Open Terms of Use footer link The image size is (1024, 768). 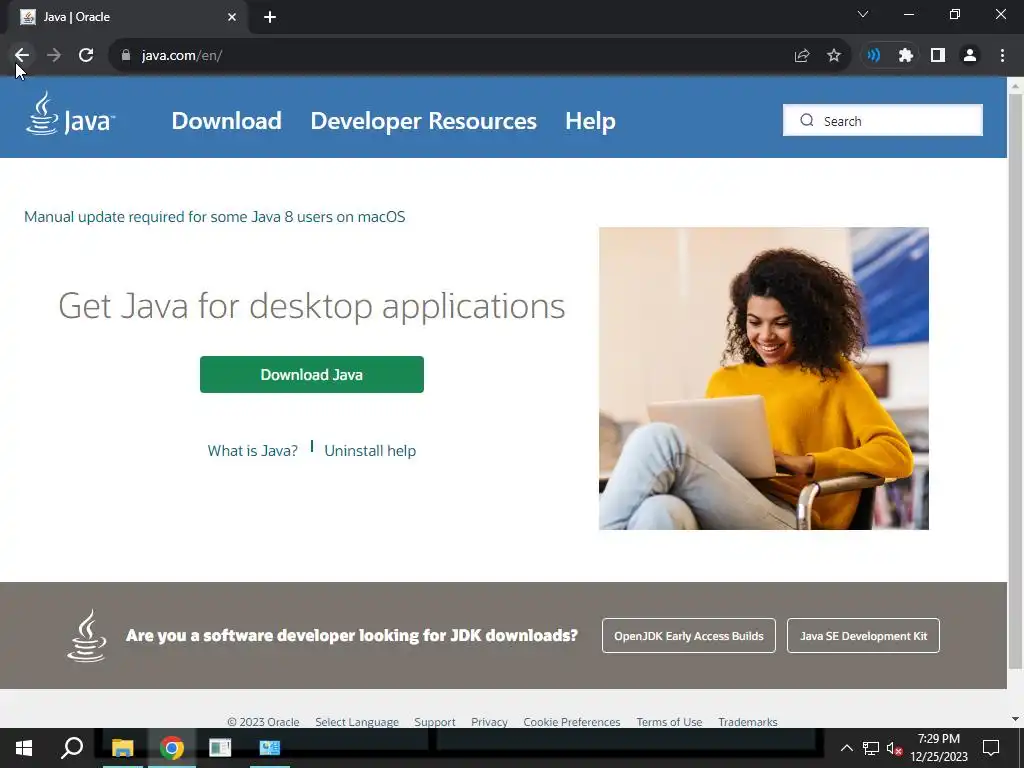pyautogui.click(x=669, y=722)
